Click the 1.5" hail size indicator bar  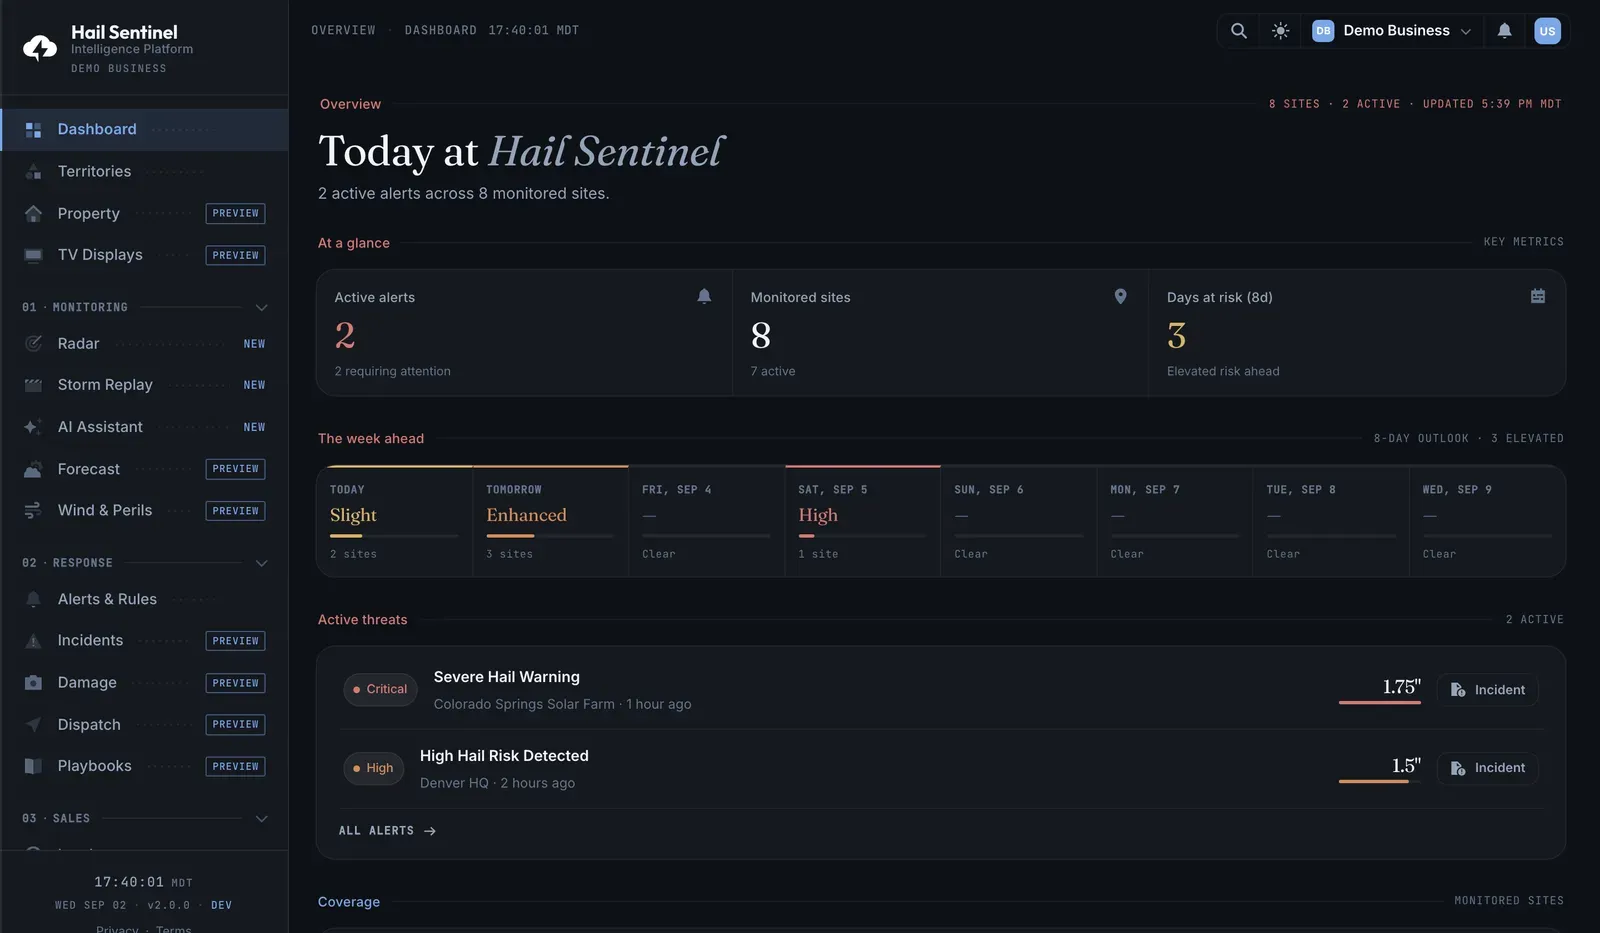1380,781
